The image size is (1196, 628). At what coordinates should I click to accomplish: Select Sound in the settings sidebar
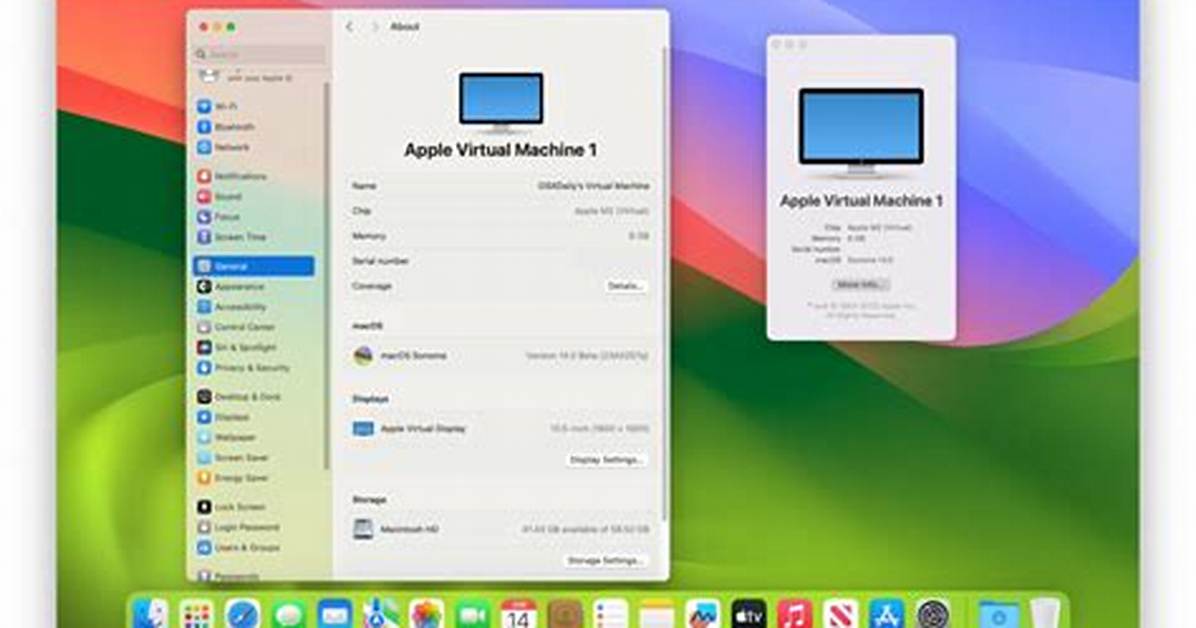[x=220, y=197]
